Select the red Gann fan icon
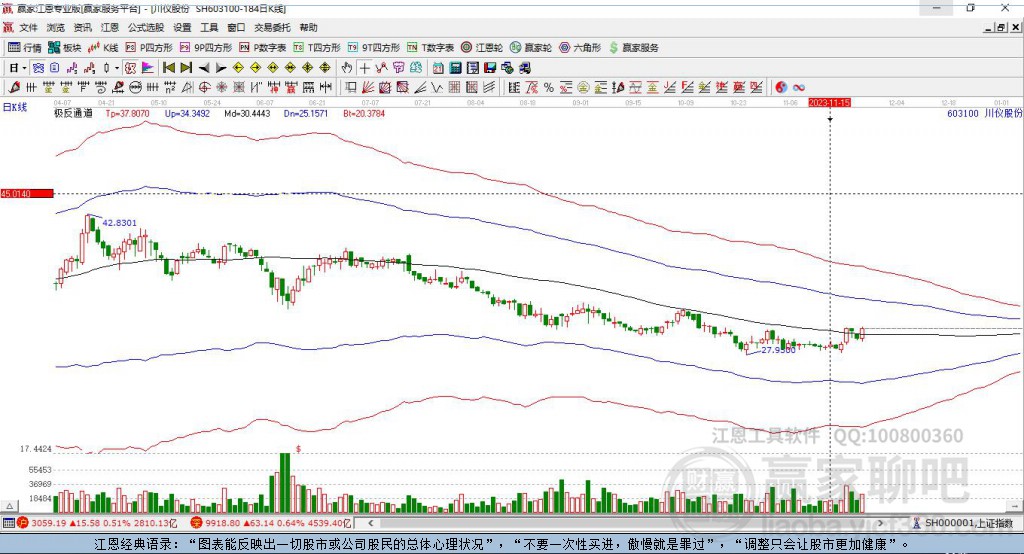This screenshot has height=554, width=1024. [x=368, y=88]
